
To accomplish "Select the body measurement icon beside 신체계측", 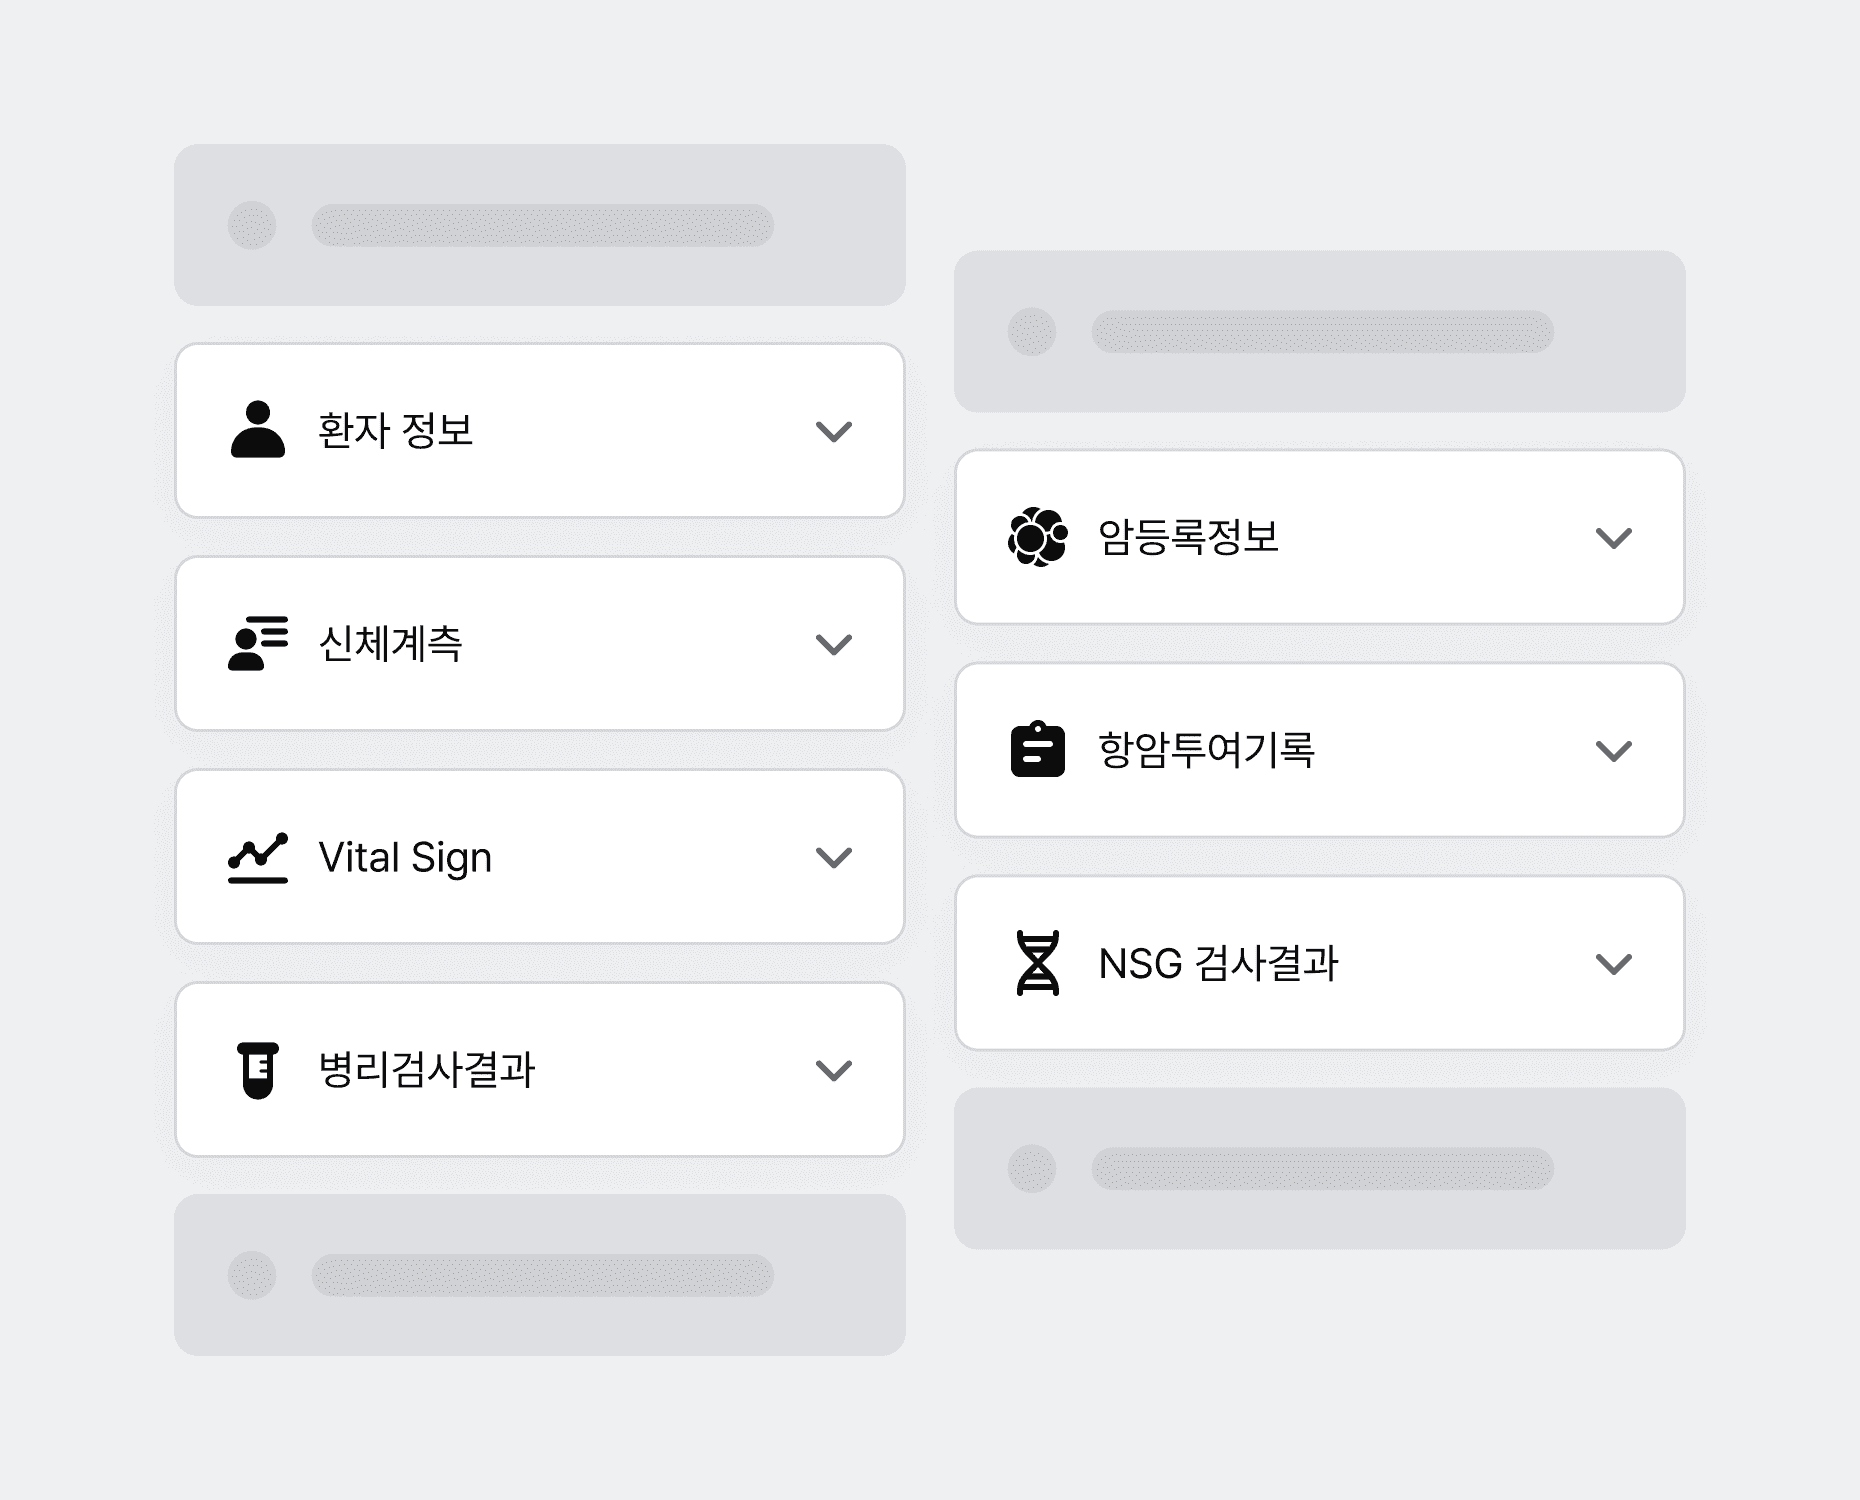I will 258,643.
